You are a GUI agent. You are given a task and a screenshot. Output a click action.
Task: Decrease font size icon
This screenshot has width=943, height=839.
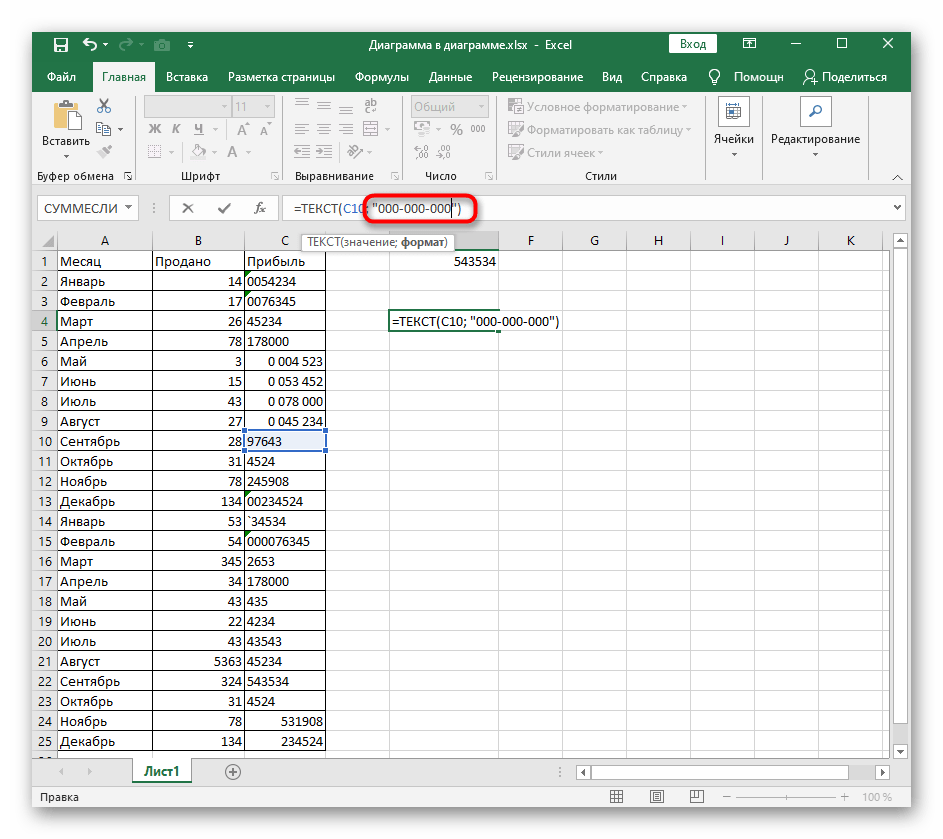[x=265, y=129]
